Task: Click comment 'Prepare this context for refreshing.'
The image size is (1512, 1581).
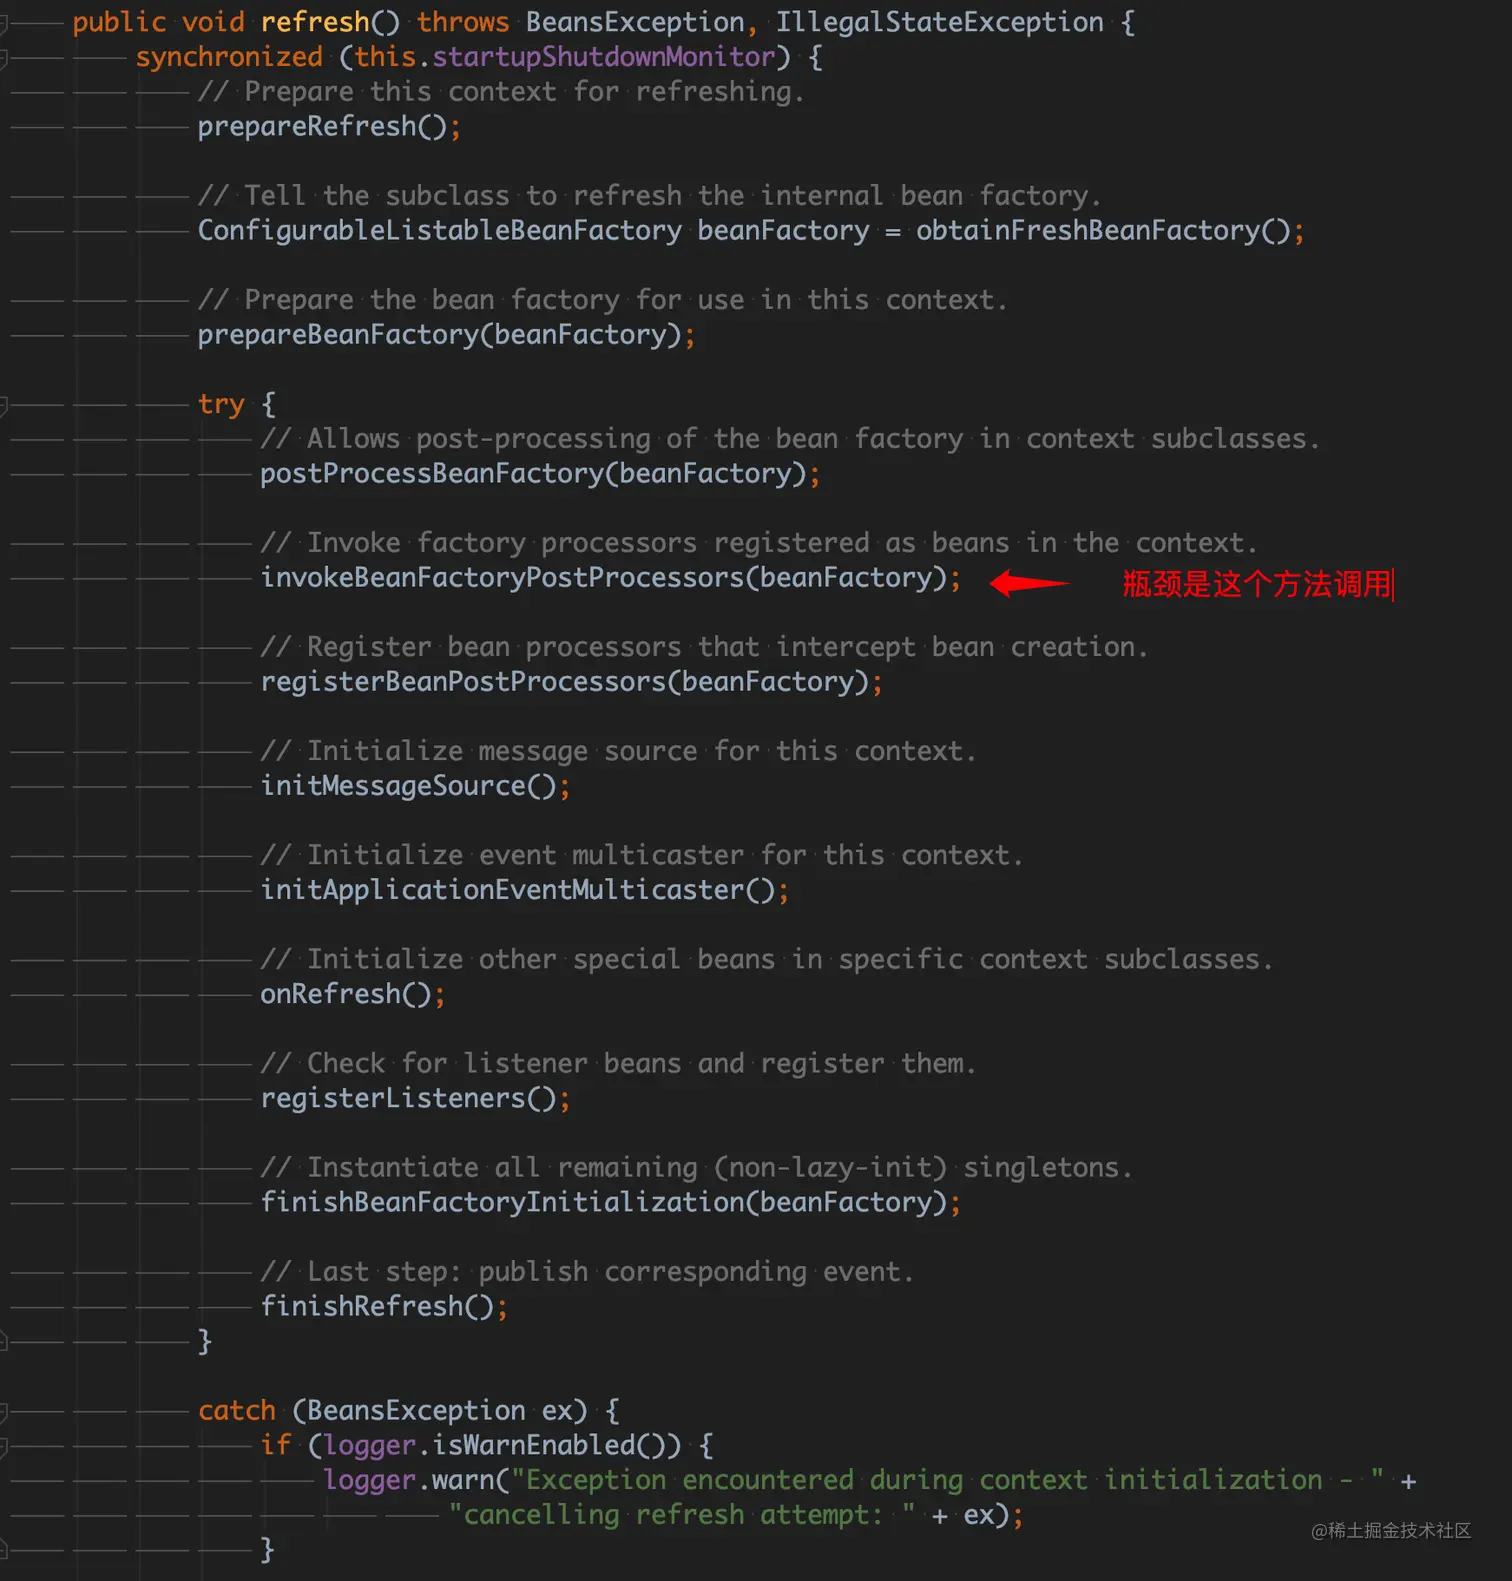Action: [x=501, y=92]
